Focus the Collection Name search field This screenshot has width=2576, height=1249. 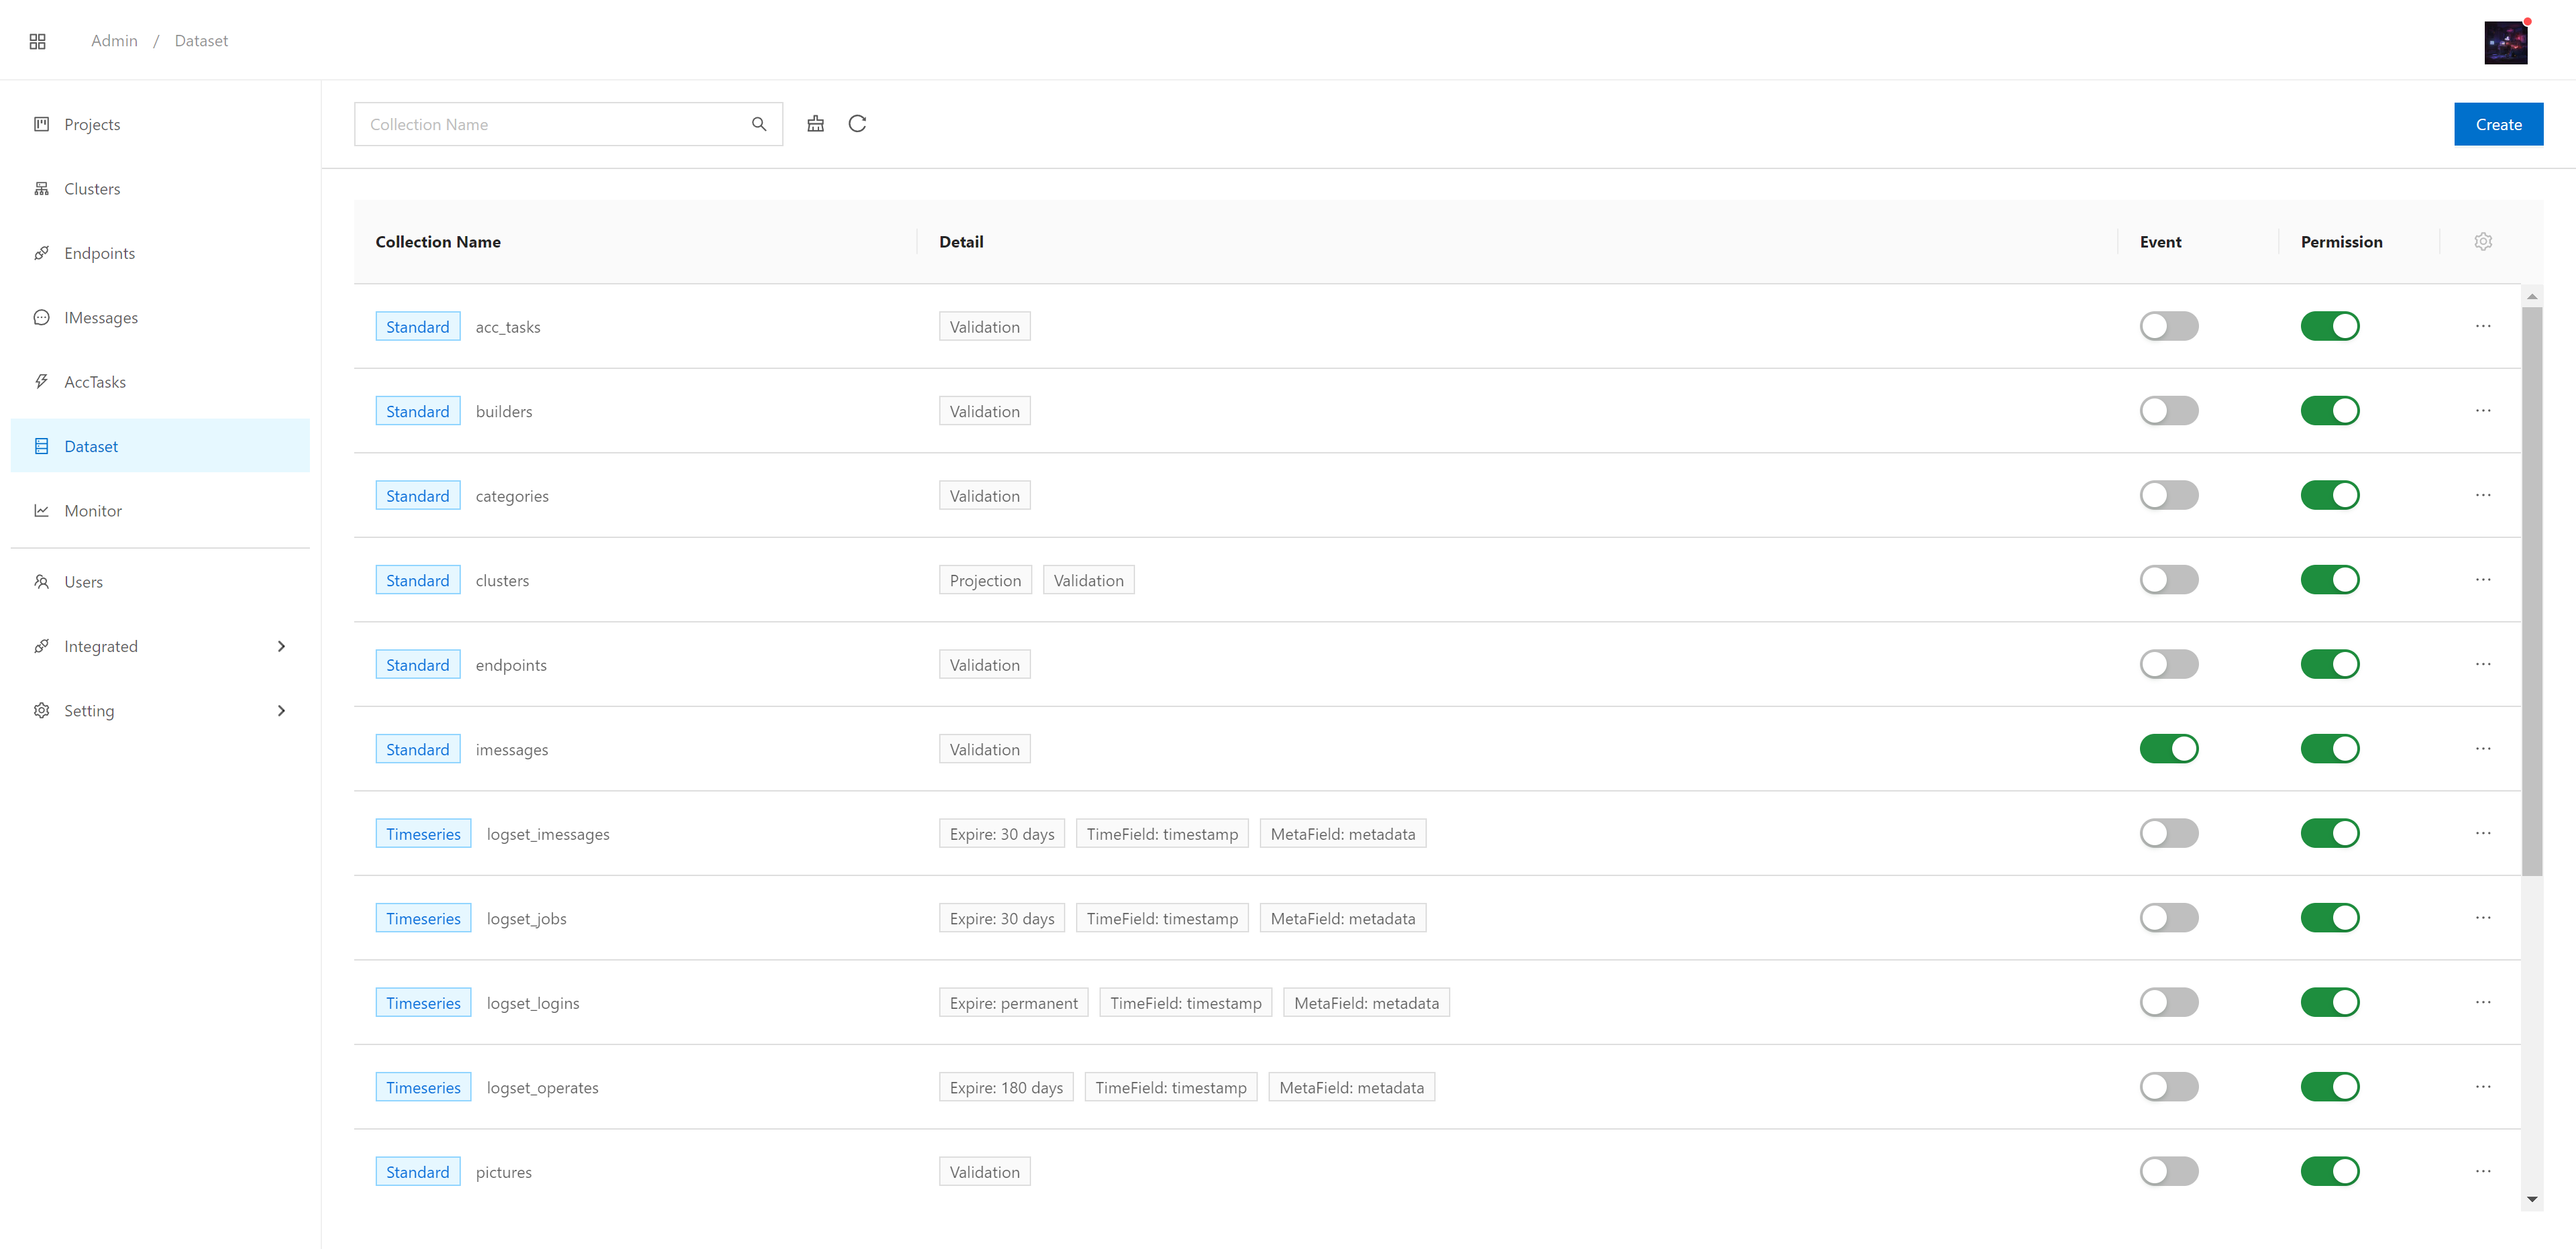coord(550,124)
